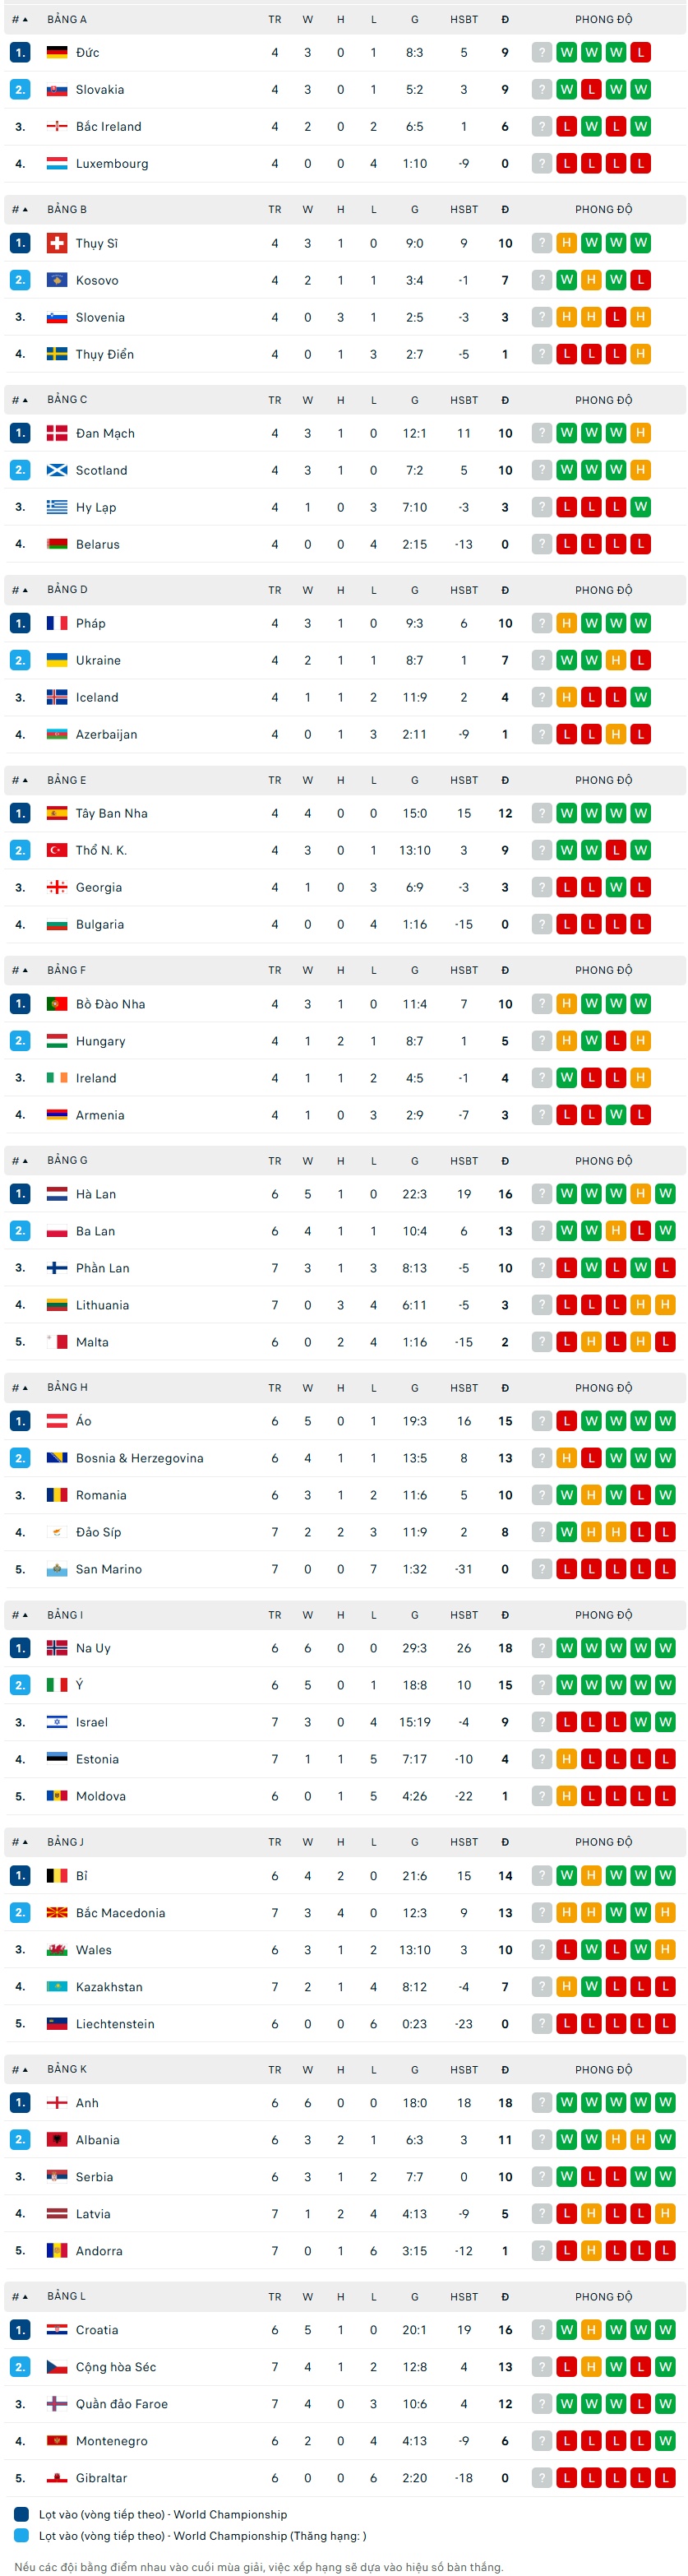
Task: Click the gray question-mark form badge for Na Uy
Action: (542, 1648)
